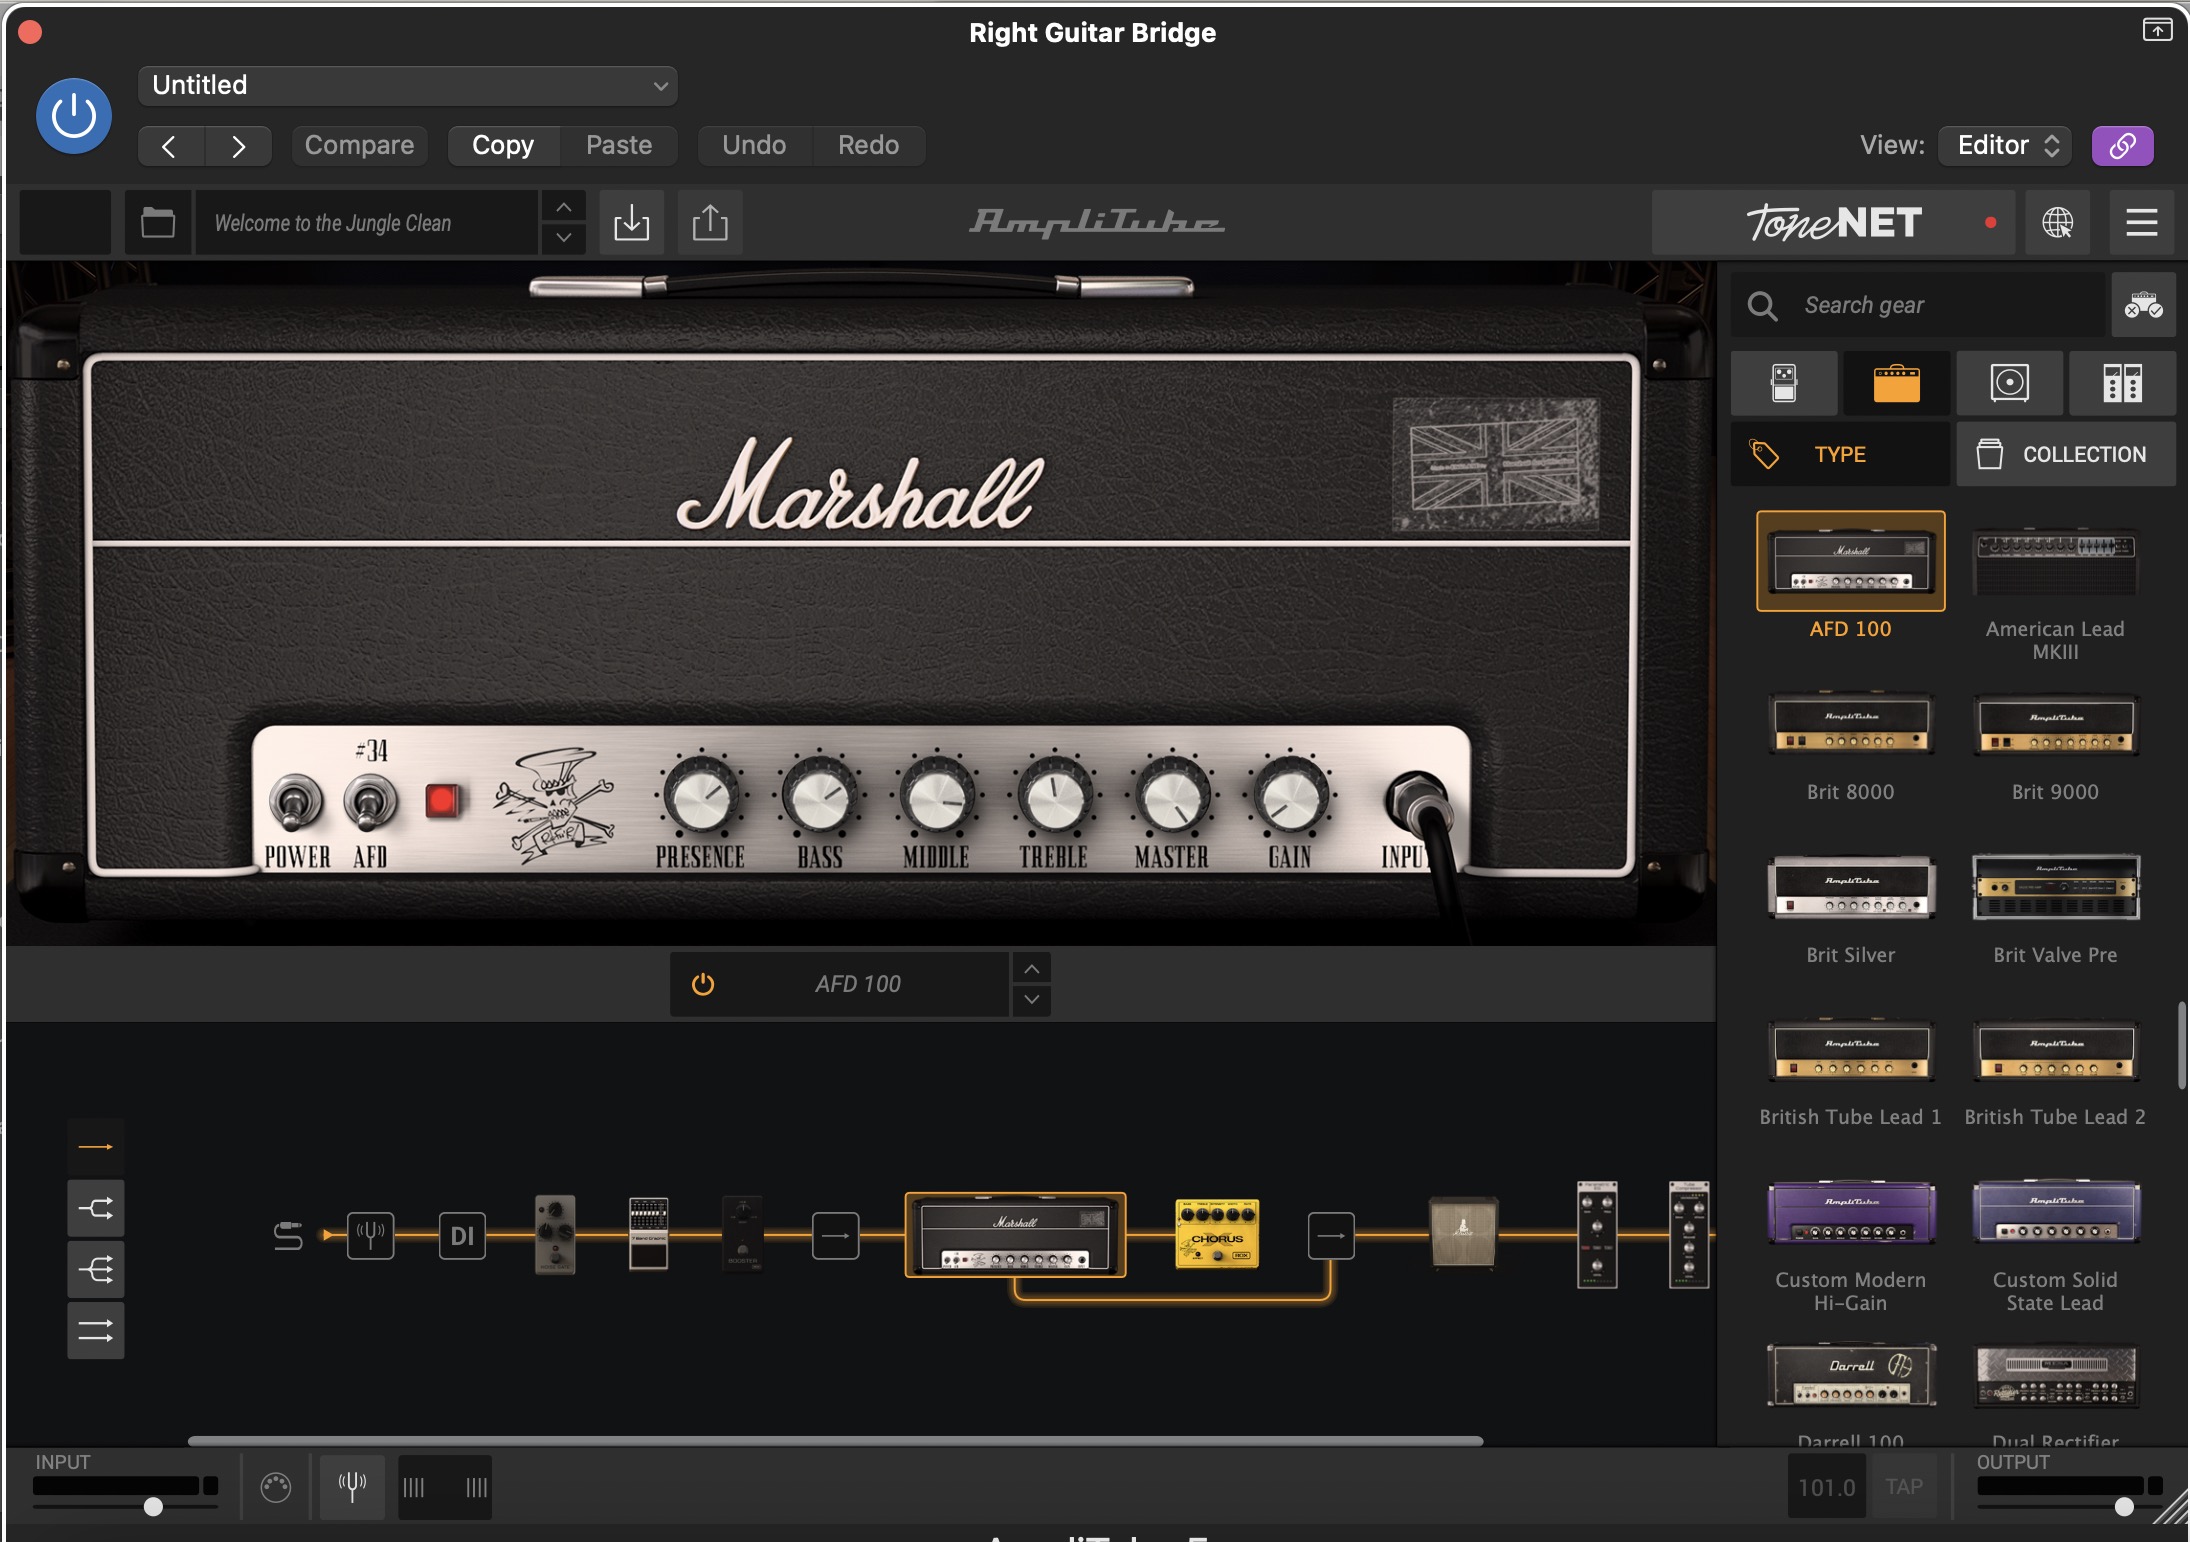Open the Untitled preset dropdown
This screenshot has width=2190, height=1542.
(408, 85)
